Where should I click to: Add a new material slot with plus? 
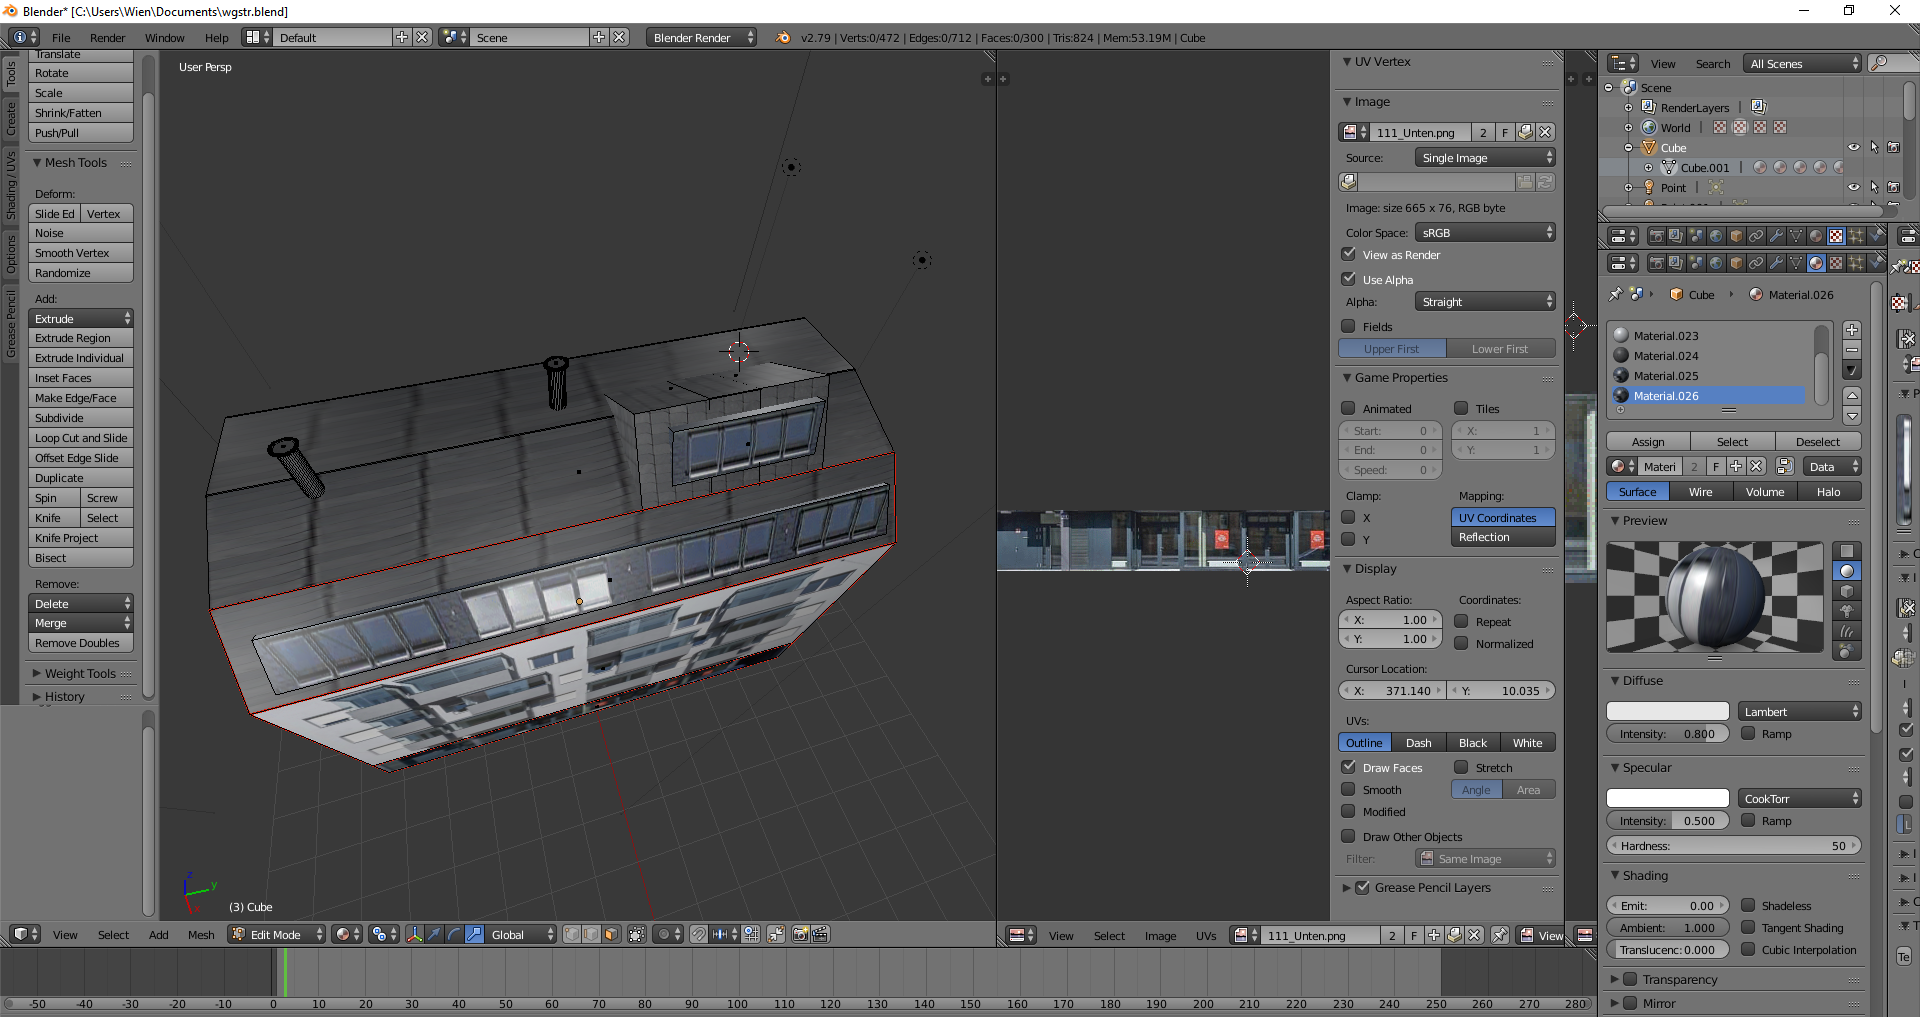pos(1852,330)
